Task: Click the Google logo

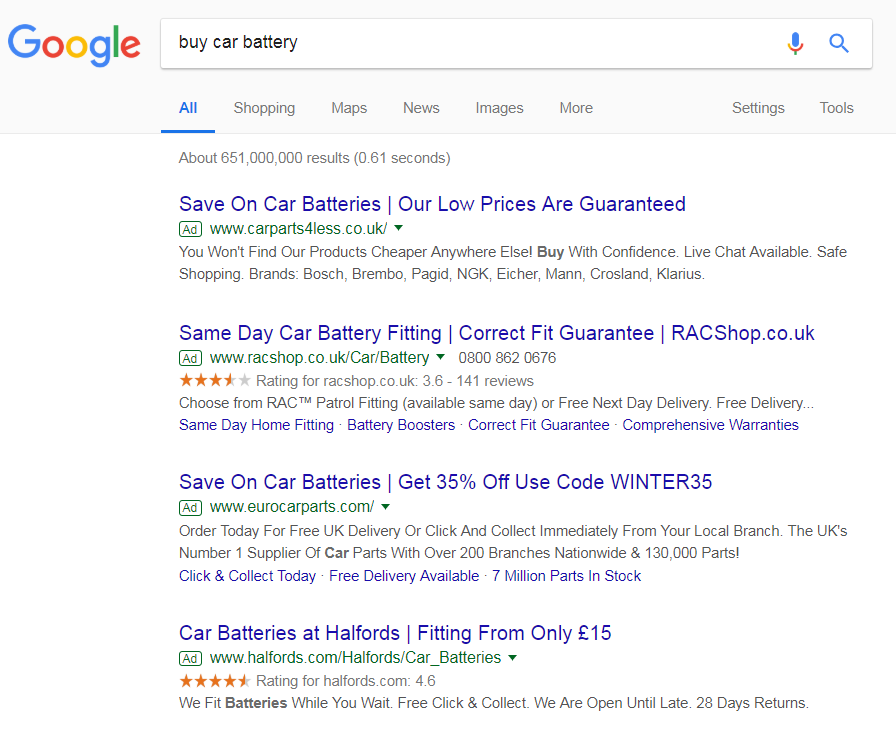Action: click(x=74, y=45)
